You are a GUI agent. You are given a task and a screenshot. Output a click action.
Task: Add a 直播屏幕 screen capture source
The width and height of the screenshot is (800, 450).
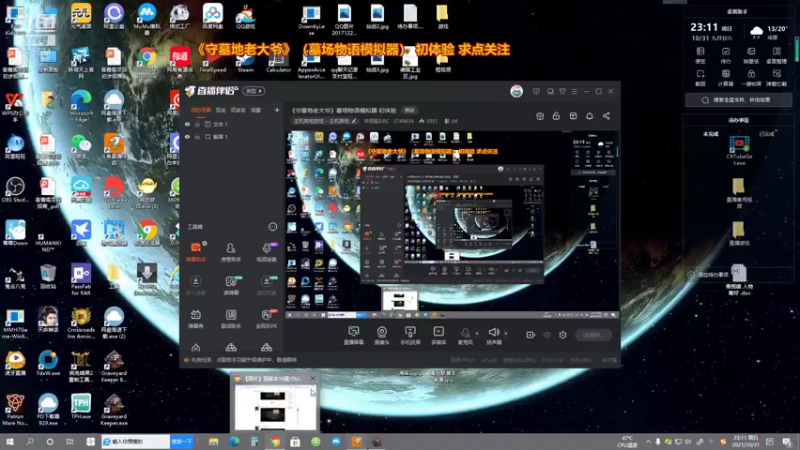click(354, 335)
